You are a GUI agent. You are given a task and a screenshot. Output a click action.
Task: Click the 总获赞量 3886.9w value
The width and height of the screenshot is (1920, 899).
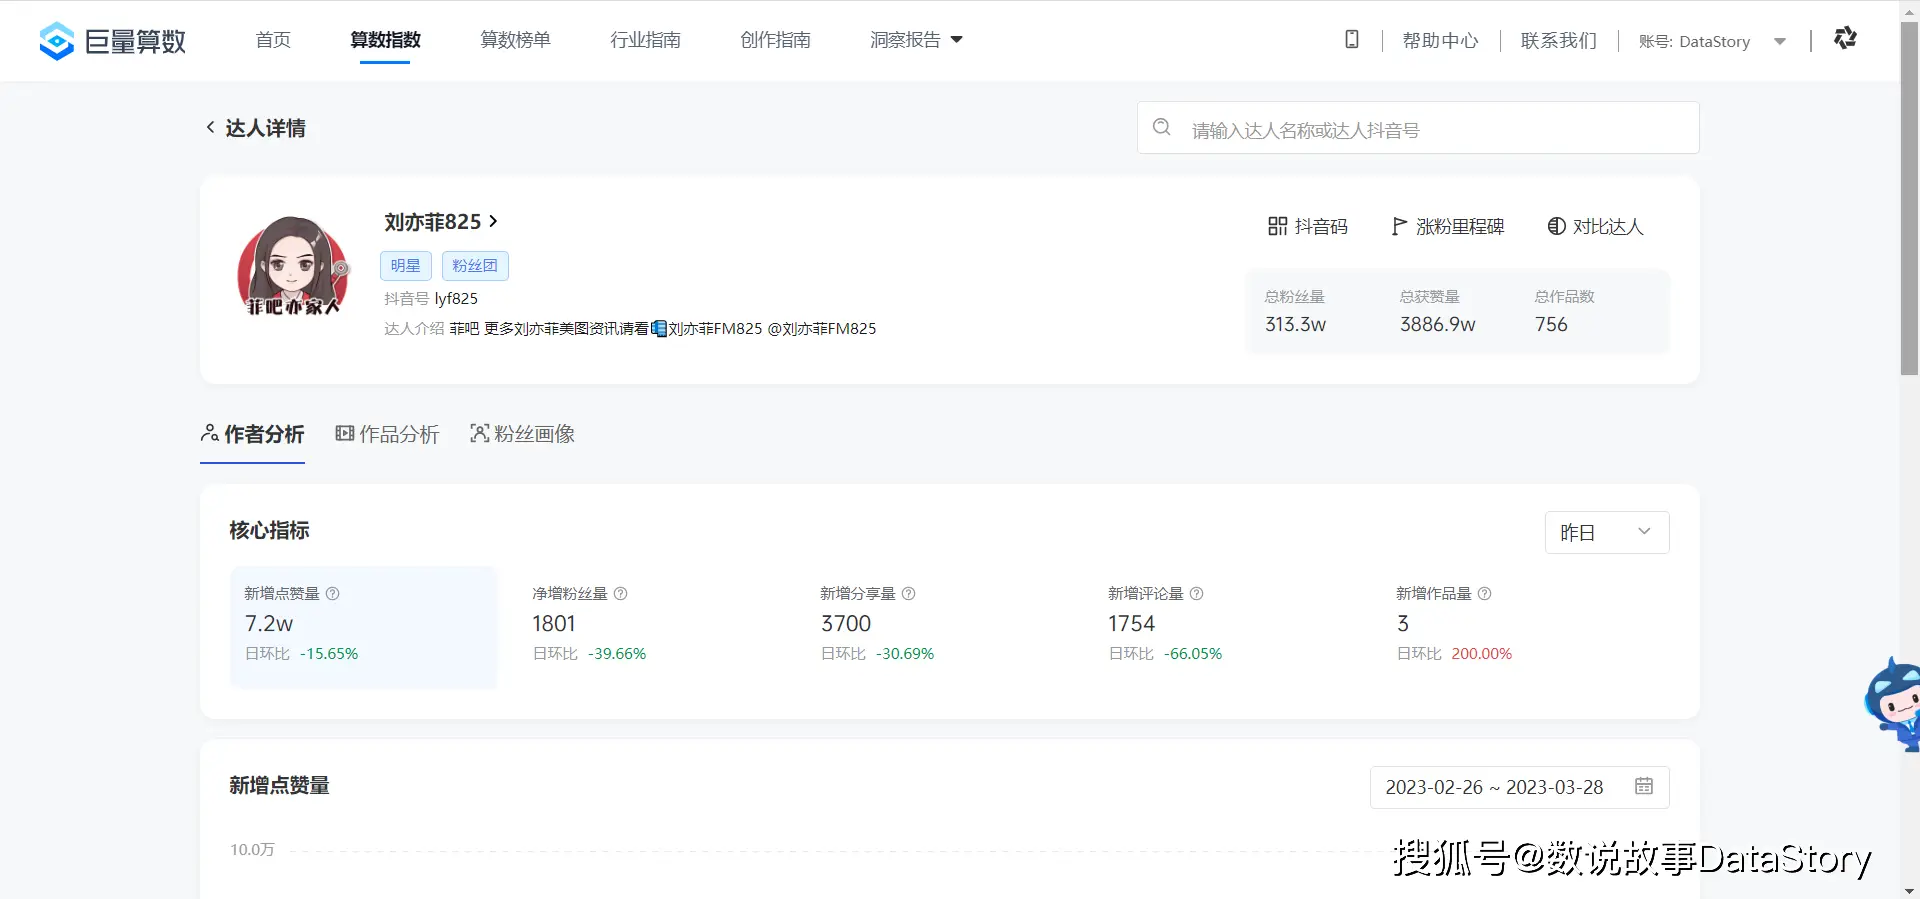pyautogui.click(x=1437, y=324)
